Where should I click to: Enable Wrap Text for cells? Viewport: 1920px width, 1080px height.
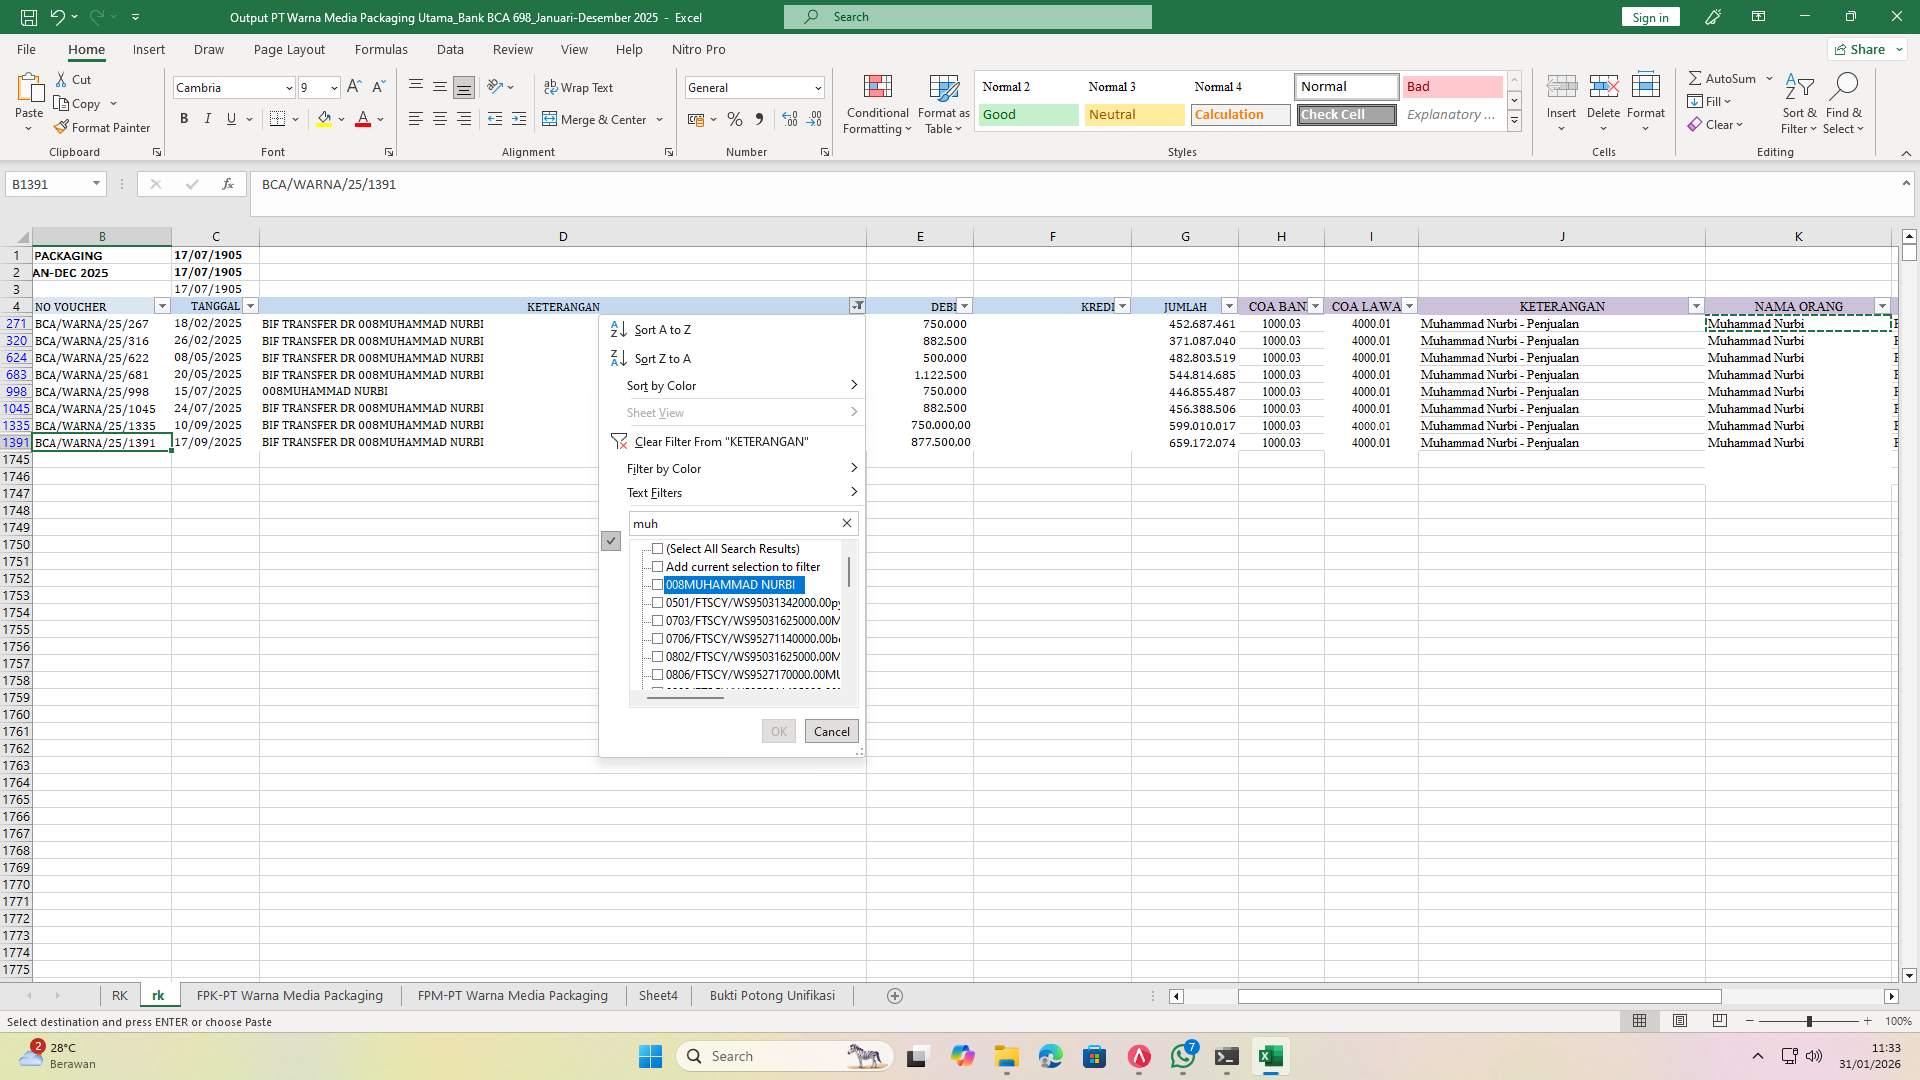[579, 87]
